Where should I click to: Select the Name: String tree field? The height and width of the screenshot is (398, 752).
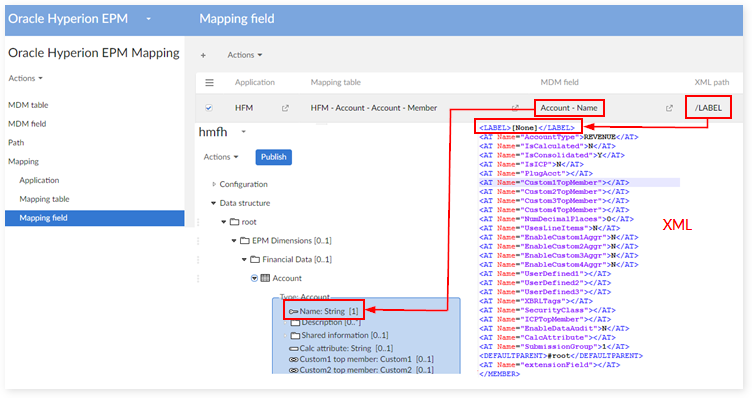pyautogui.click(x=324, y=311)
